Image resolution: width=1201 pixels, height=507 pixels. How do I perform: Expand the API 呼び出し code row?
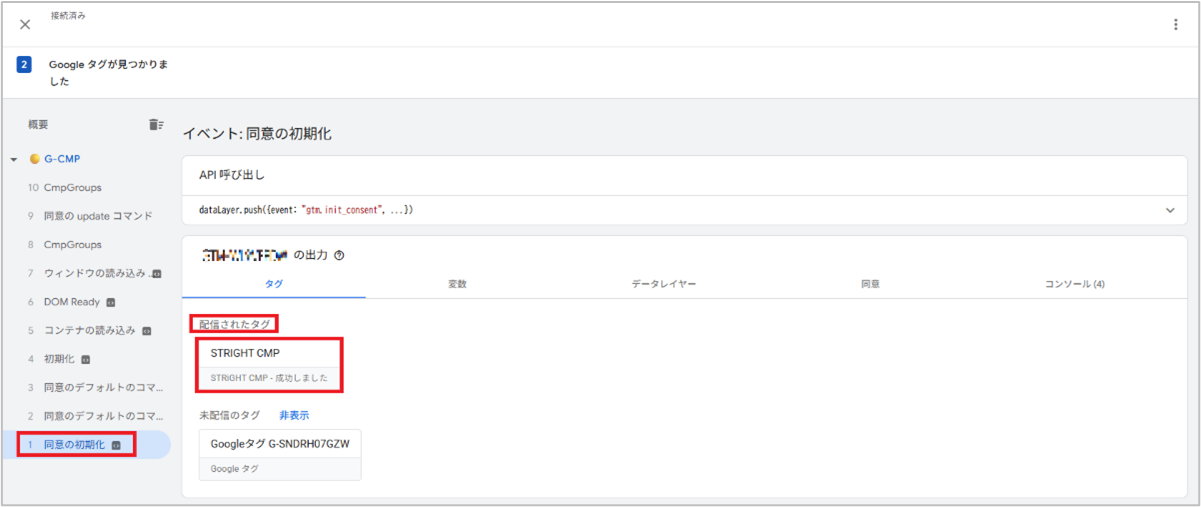coord(1170,210)
